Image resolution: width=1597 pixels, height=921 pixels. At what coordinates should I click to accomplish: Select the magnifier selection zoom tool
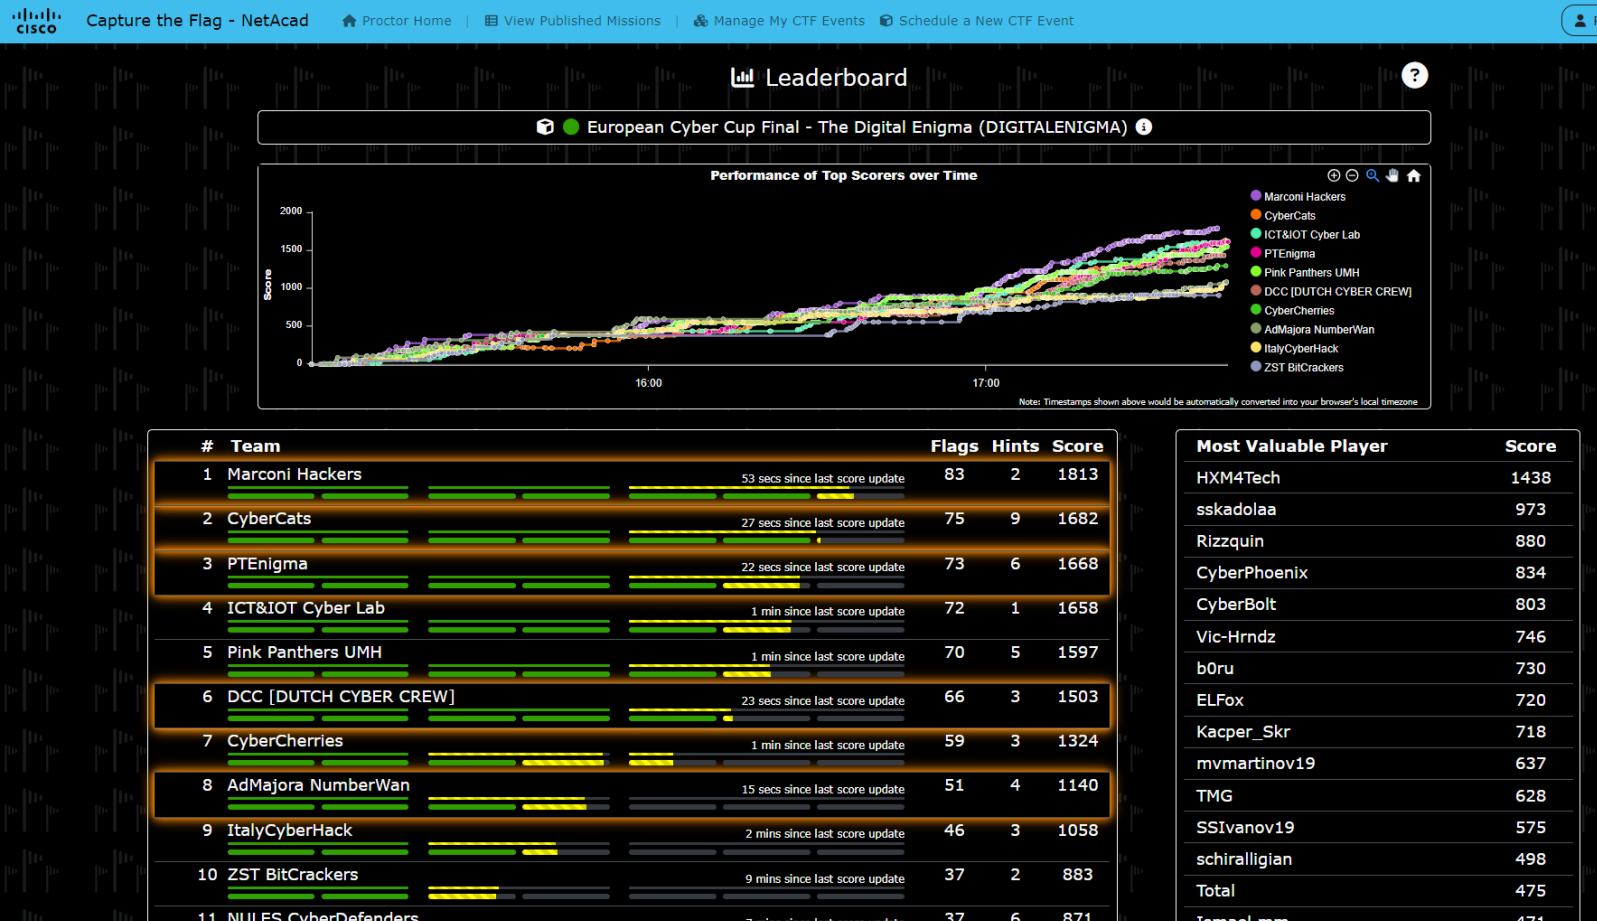pyautogui.click(x=1372, y=176)
